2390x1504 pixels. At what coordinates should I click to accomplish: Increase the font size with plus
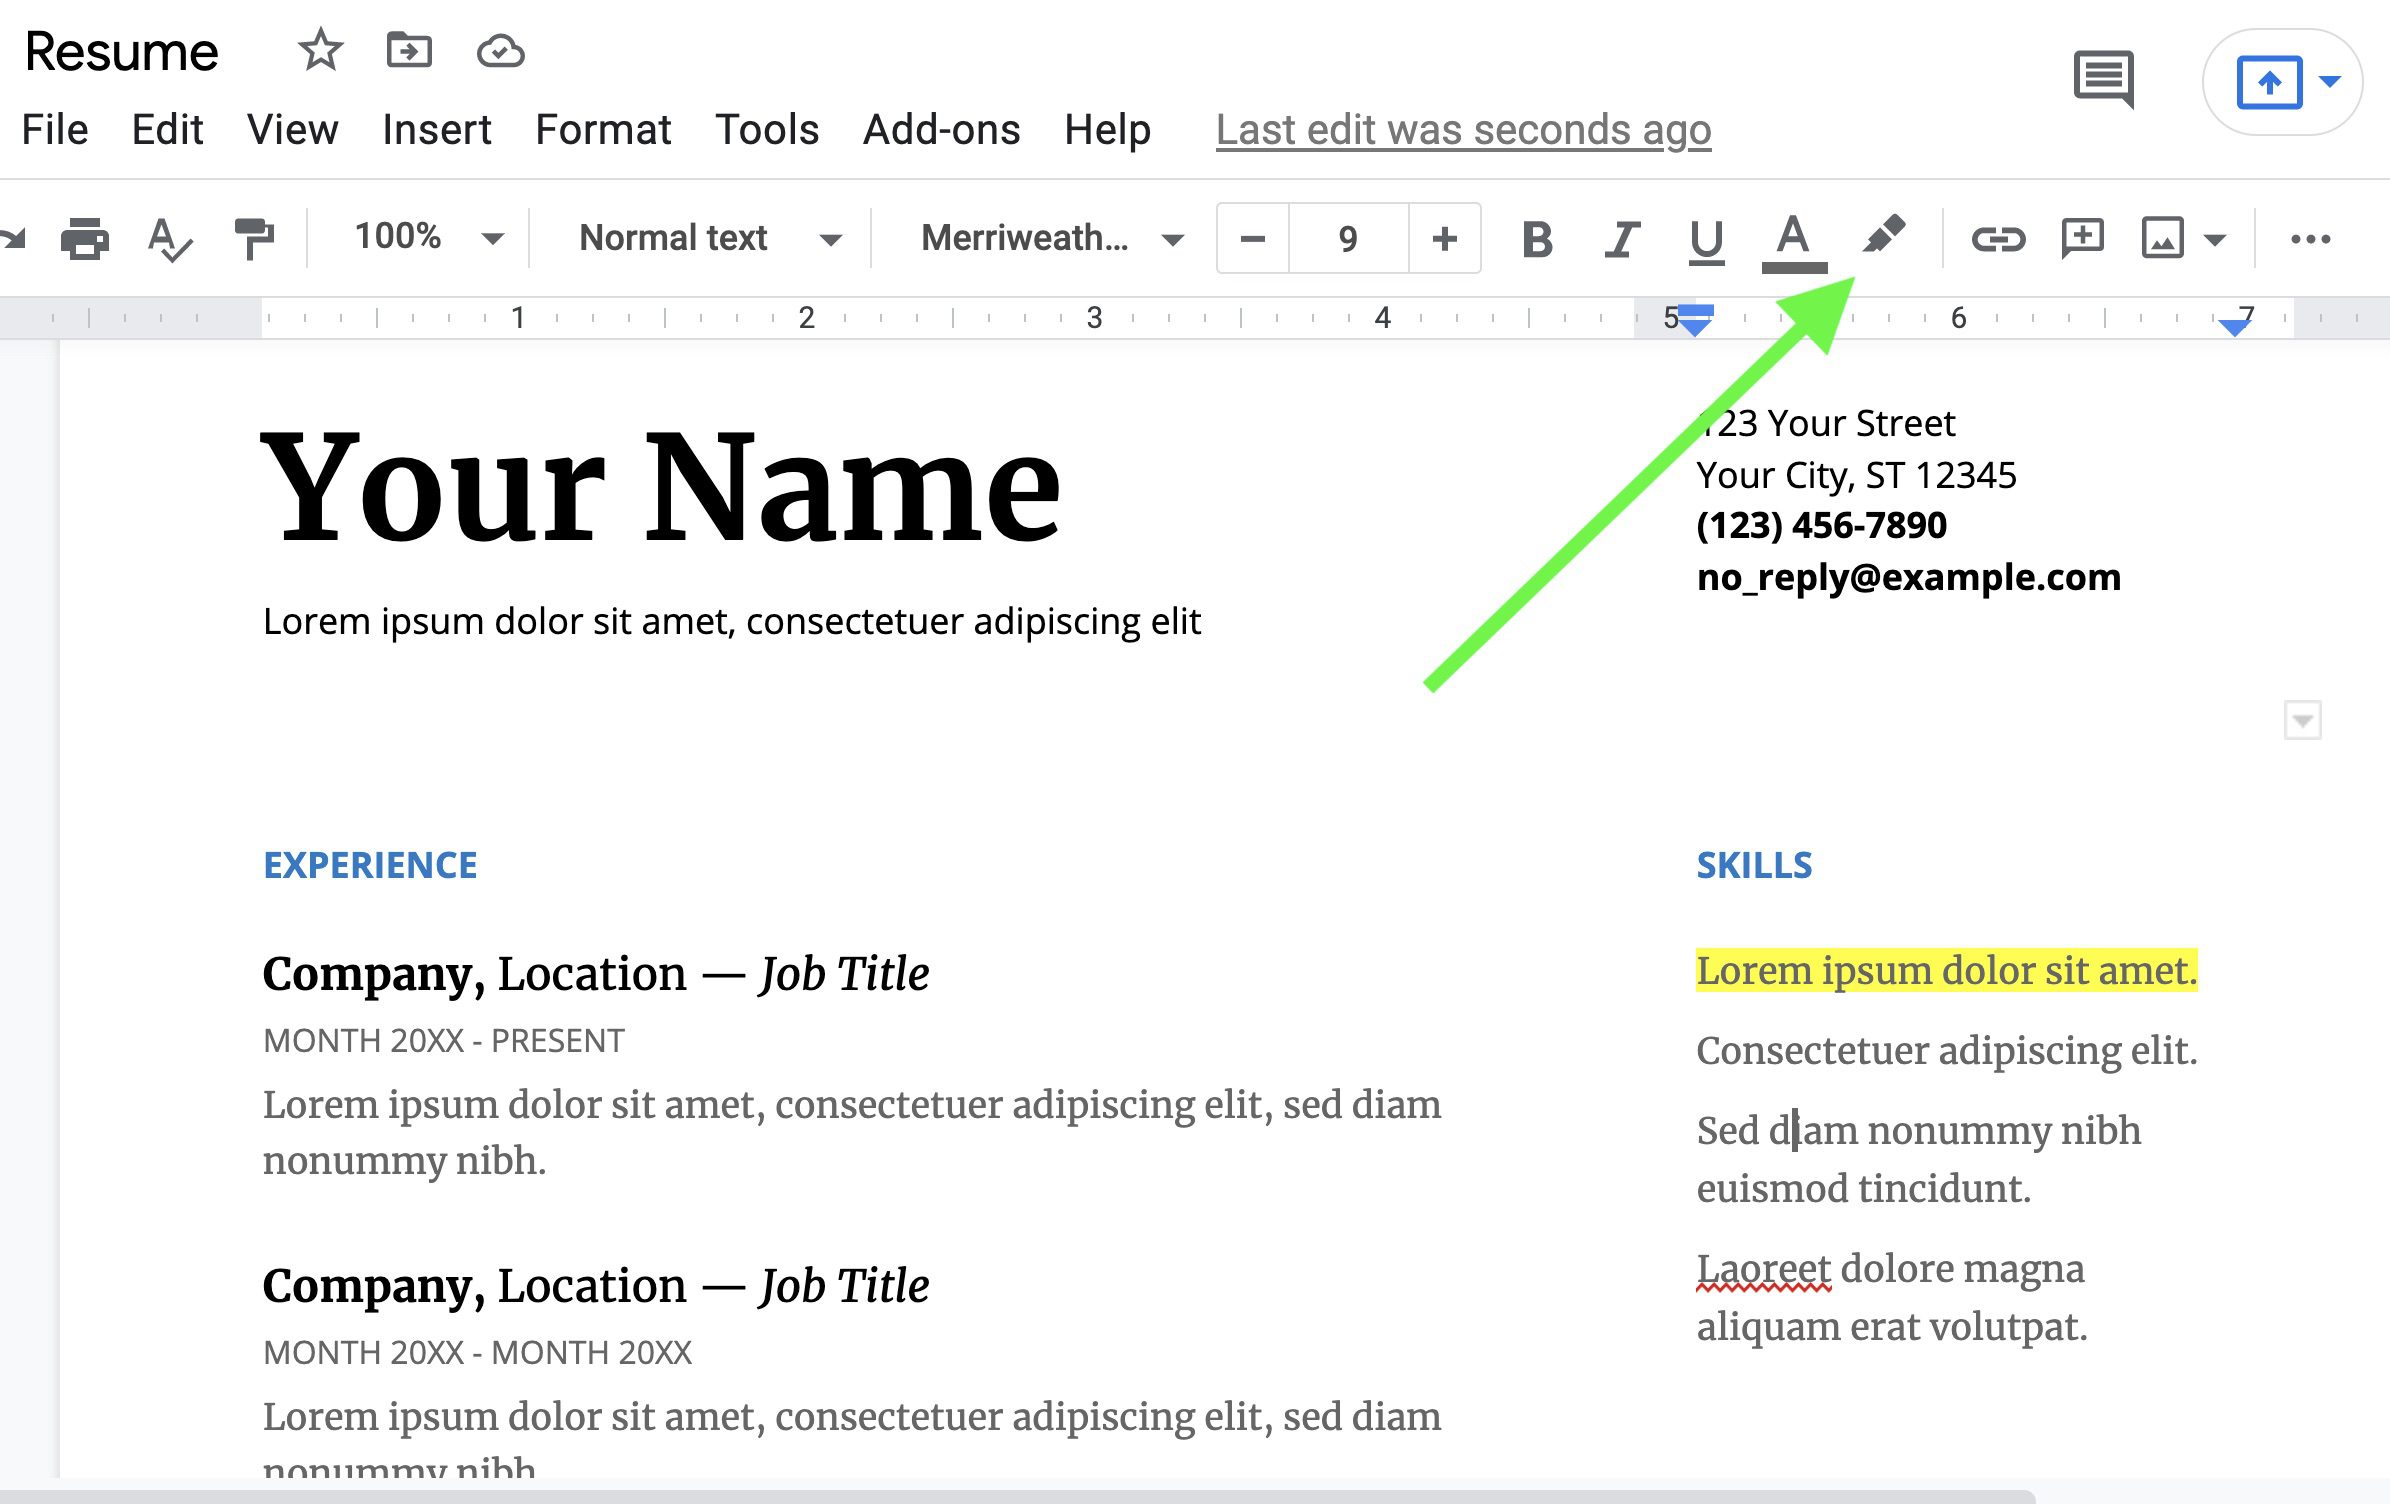1444,239
